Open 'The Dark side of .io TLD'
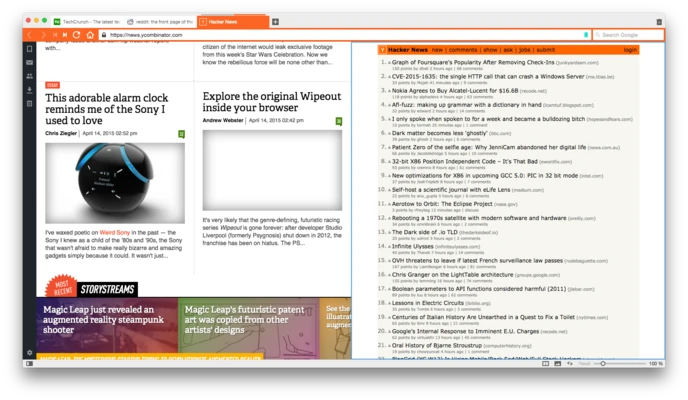This screenshot has height=400, width=688. click(424, 232)
